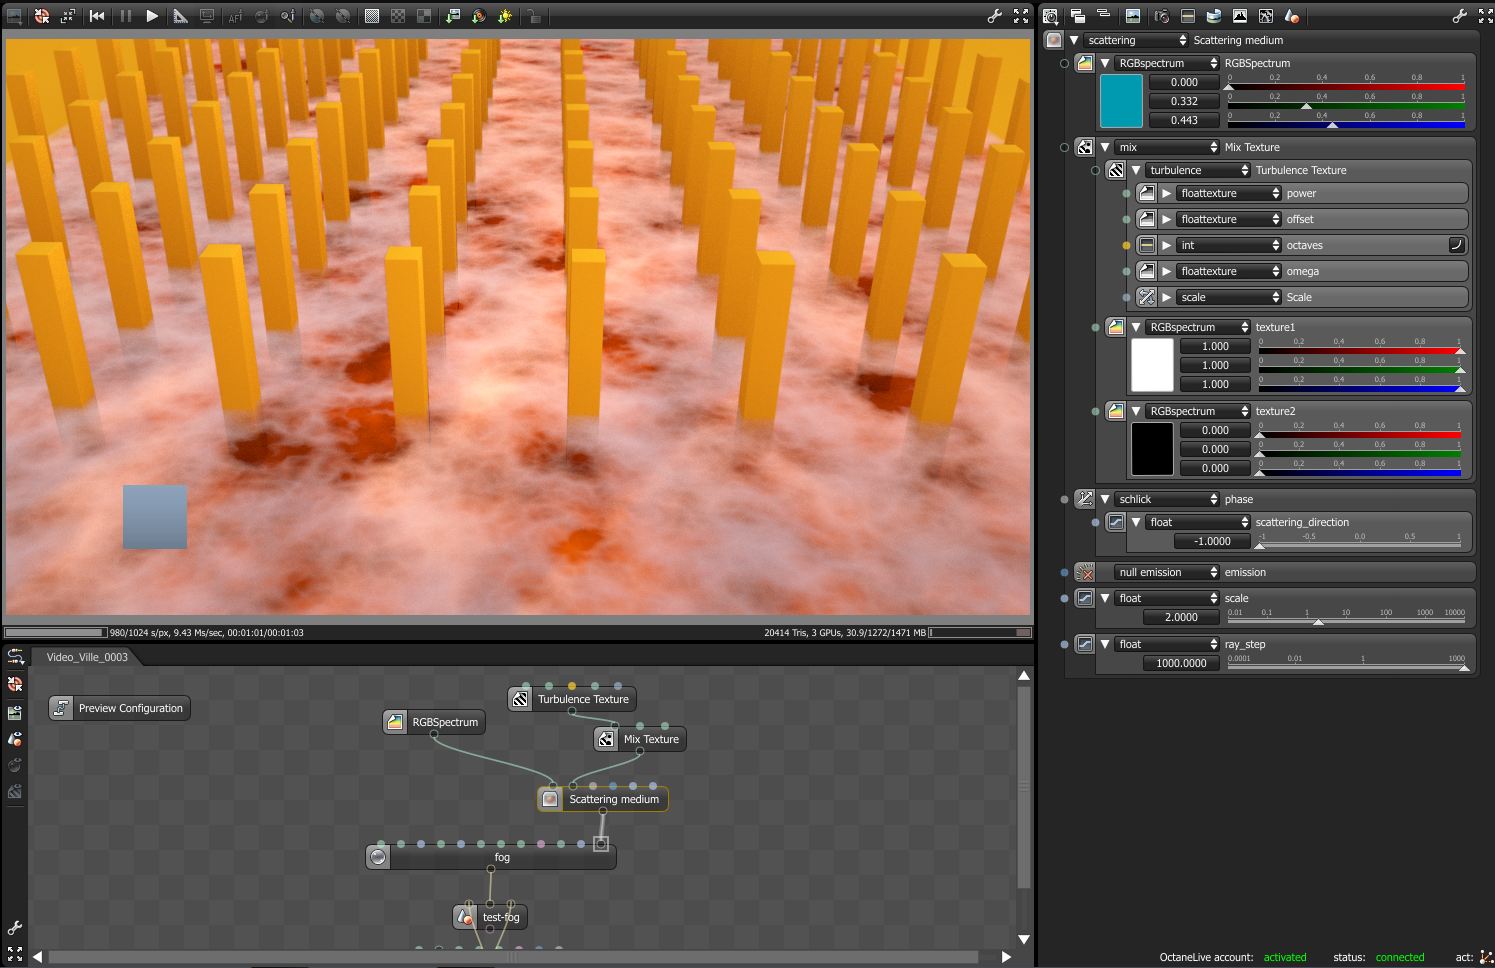Viewport: 1495px width, 968px height.
Task: Select the Mix Texture node in graph
Action: point(640,739)
